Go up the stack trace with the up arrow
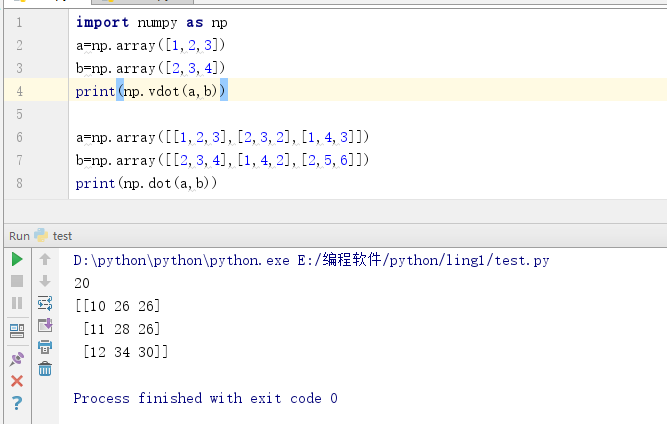 click(x=45, y=259)
